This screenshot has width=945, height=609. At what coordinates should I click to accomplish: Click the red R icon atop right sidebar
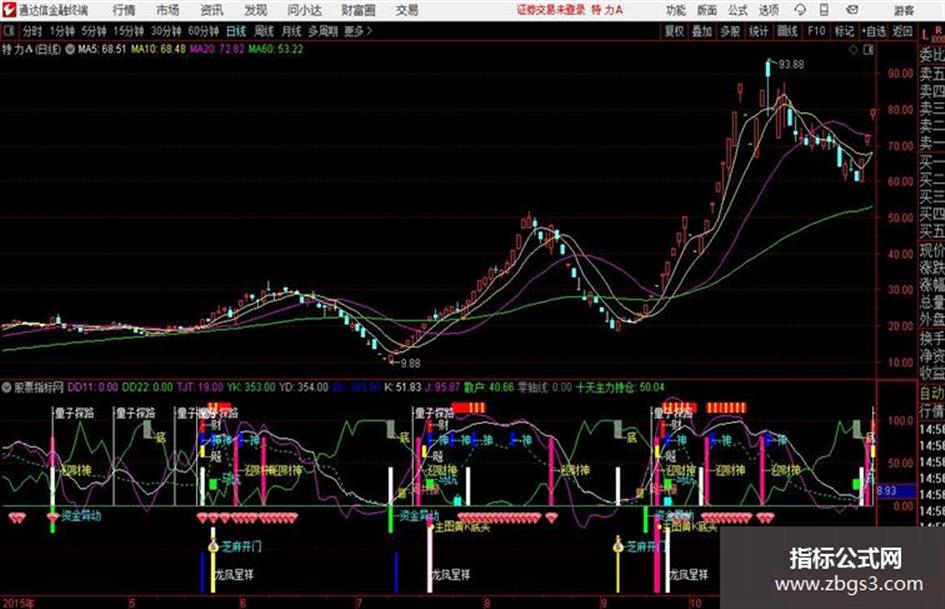tap(938, 30)
